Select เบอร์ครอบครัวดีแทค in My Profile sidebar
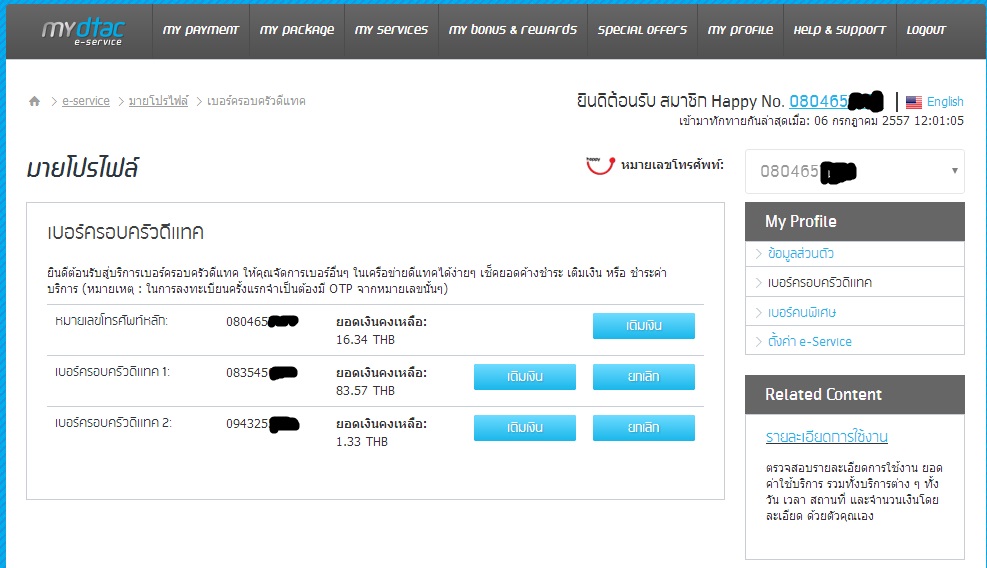 [x=820, y=283]
